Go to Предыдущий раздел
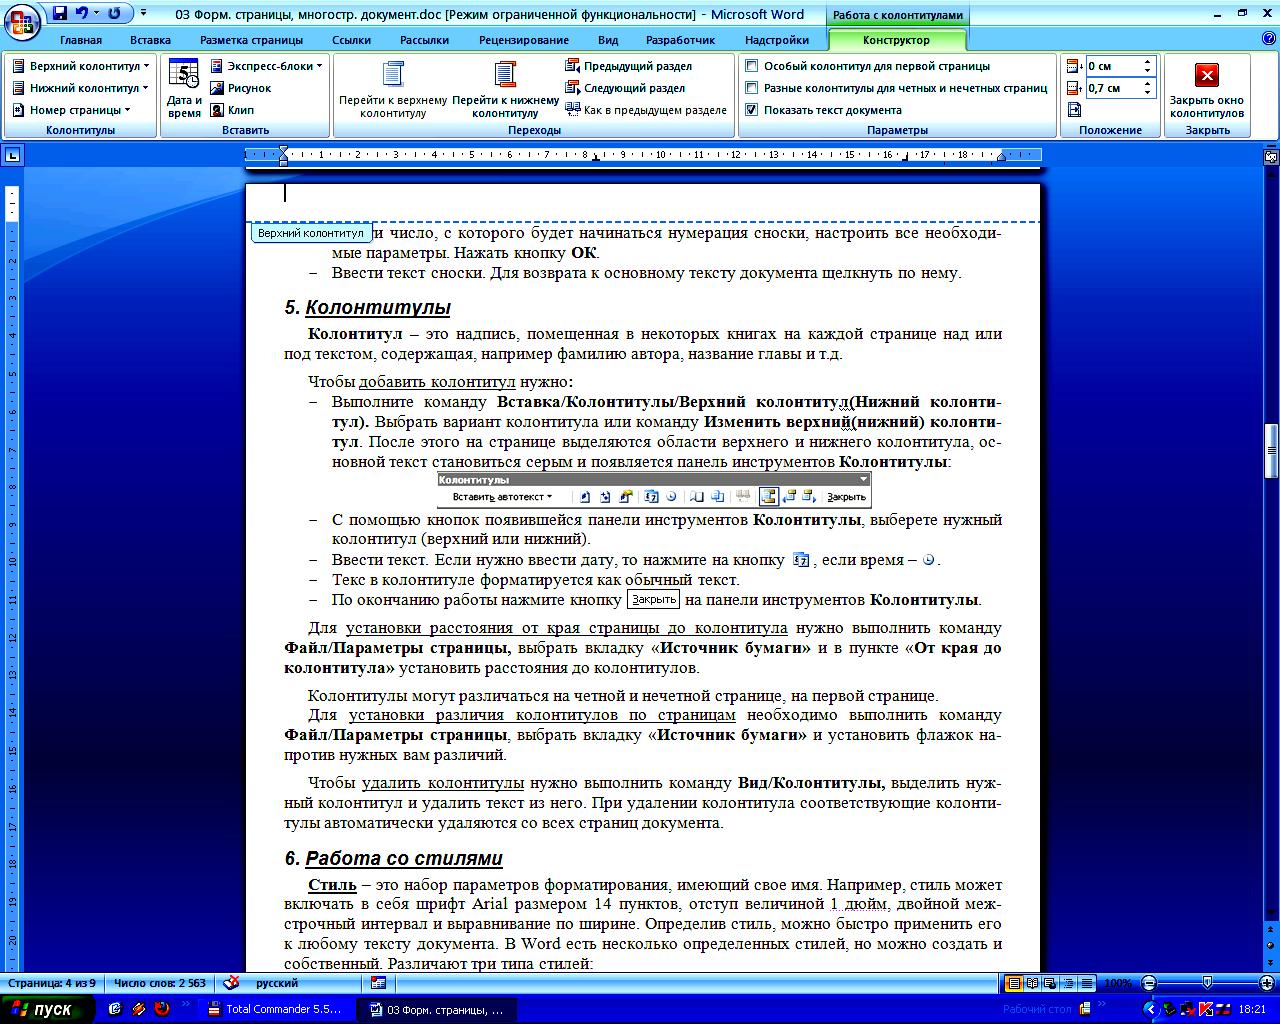This screenshot has height=1024, width=1280. (x=628, y=66)
